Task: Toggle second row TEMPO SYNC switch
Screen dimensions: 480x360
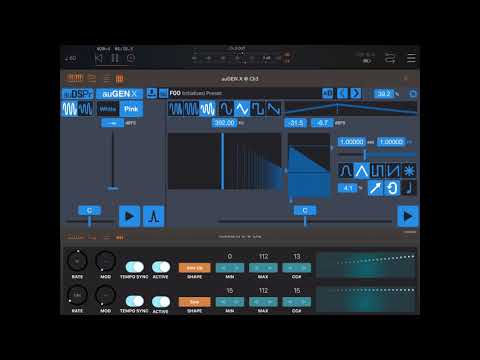Action: tap(134, 301)
